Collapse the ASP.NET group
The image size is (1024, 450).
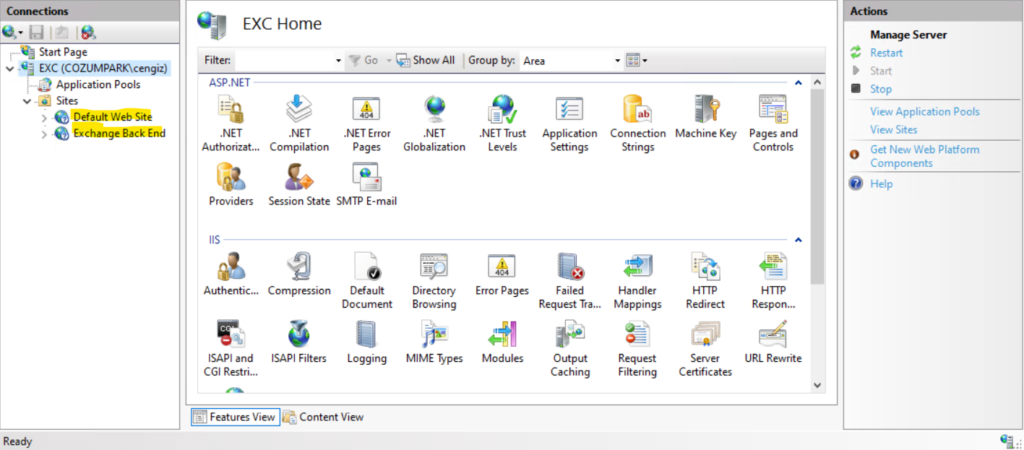pyautogui.click(x=798, y=83)
